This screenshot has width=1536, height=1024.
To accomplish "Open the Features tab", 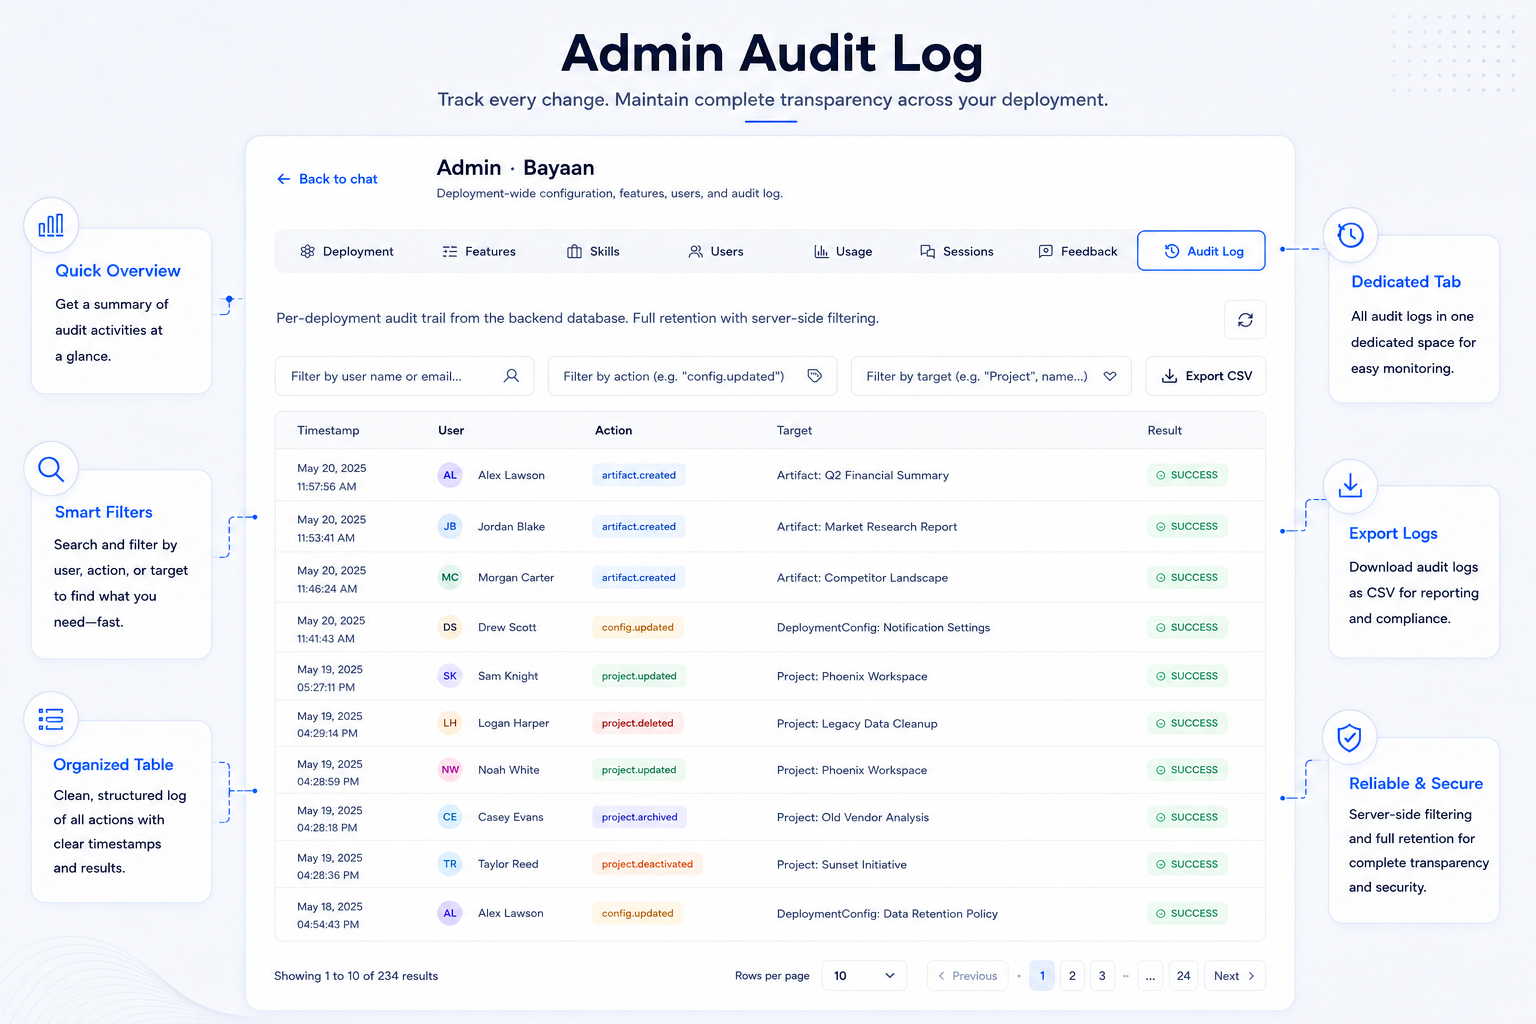I will click(479, 251).
